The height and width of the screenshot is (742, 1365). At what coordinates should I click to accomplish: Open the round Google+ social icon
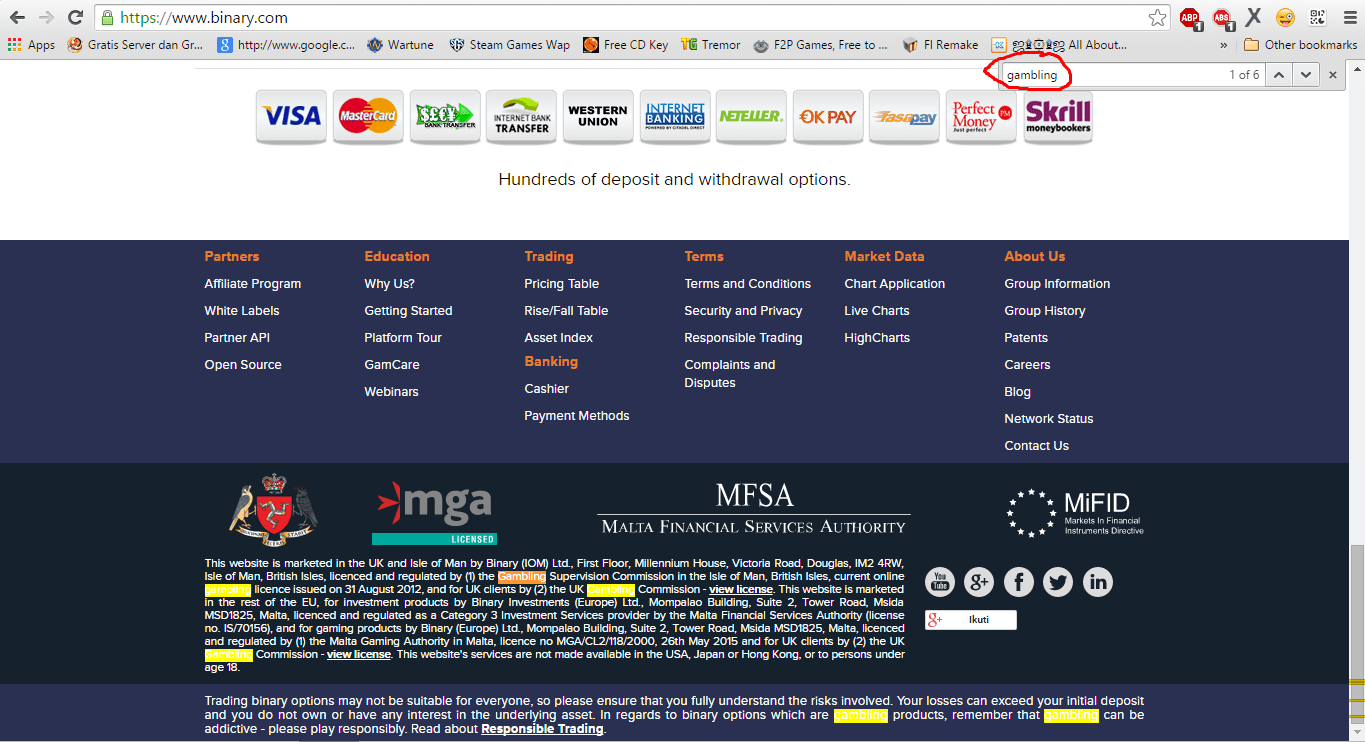click(x=979, y=582)
